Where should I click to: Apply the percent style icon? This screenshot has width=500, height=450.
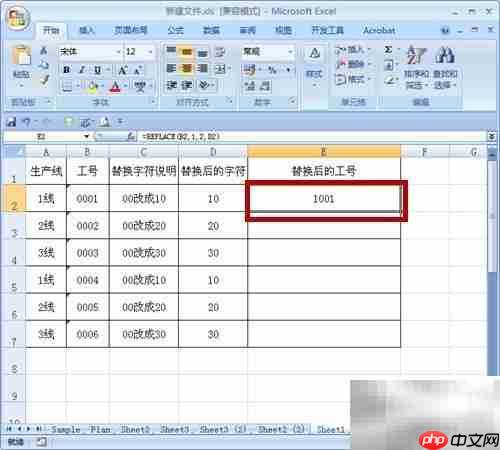coord(273,69)
